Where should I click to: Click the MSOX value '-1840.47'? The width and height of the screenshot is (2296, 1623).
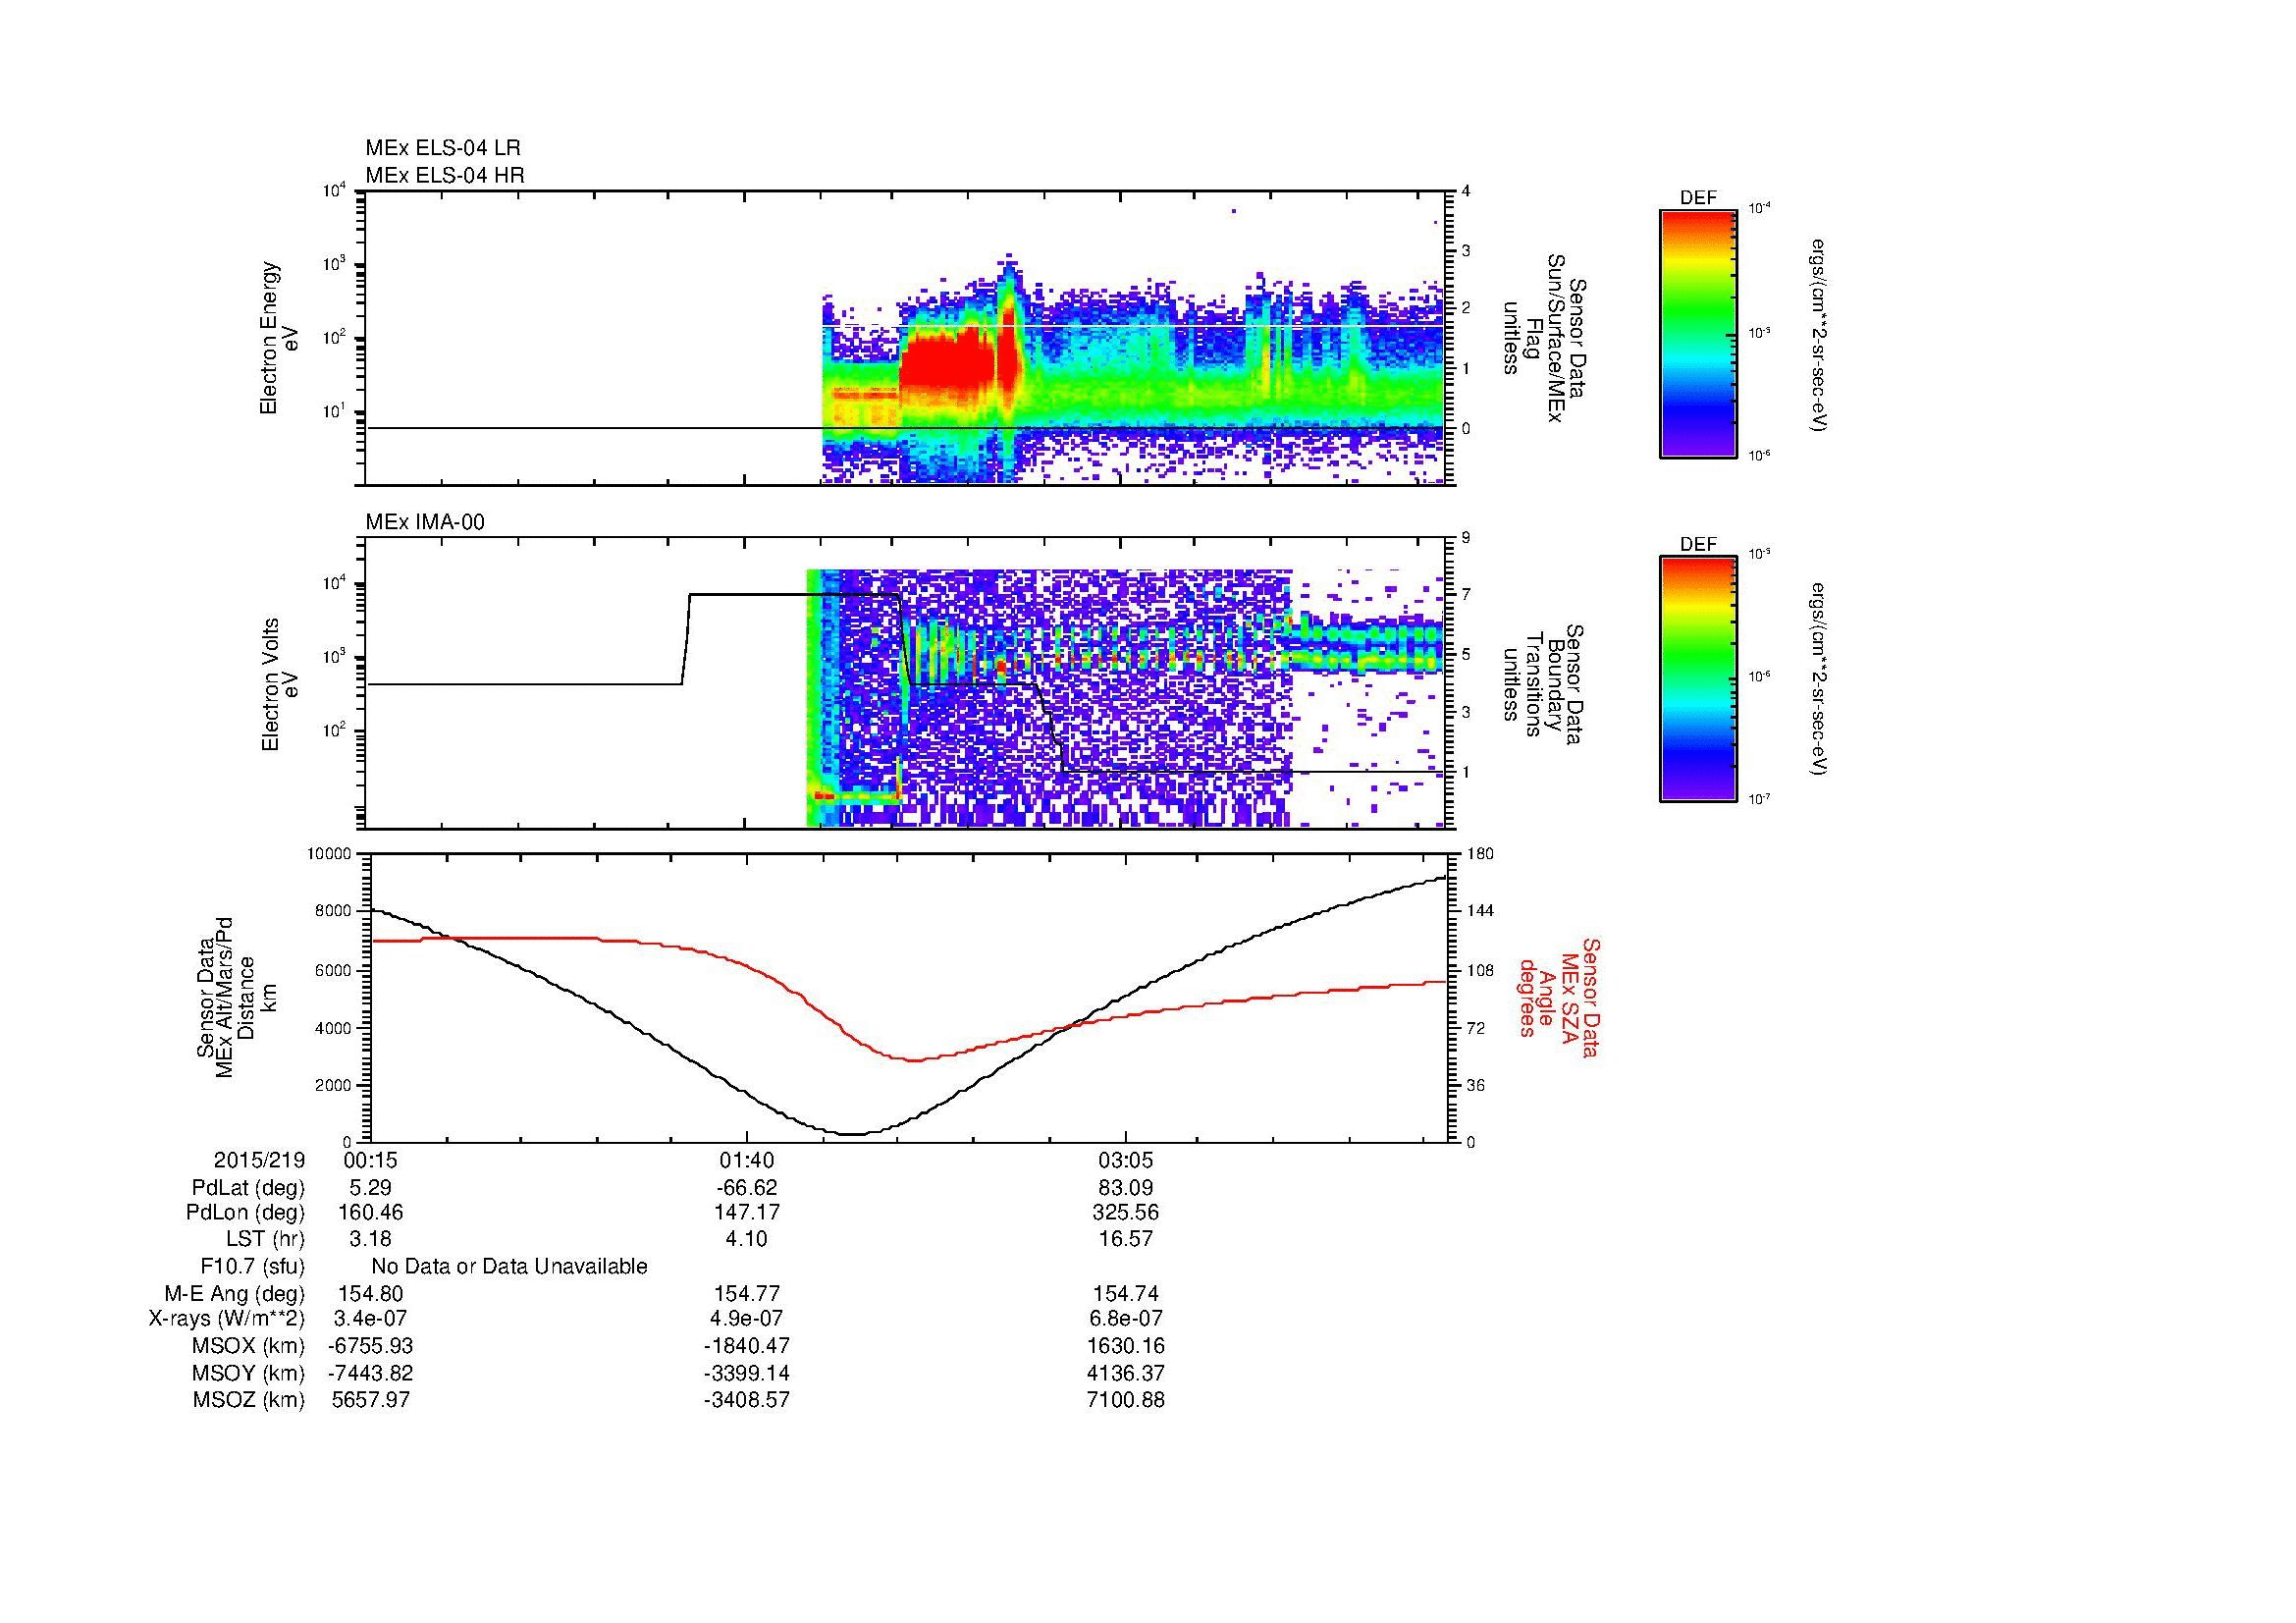tap(746, 1346)
